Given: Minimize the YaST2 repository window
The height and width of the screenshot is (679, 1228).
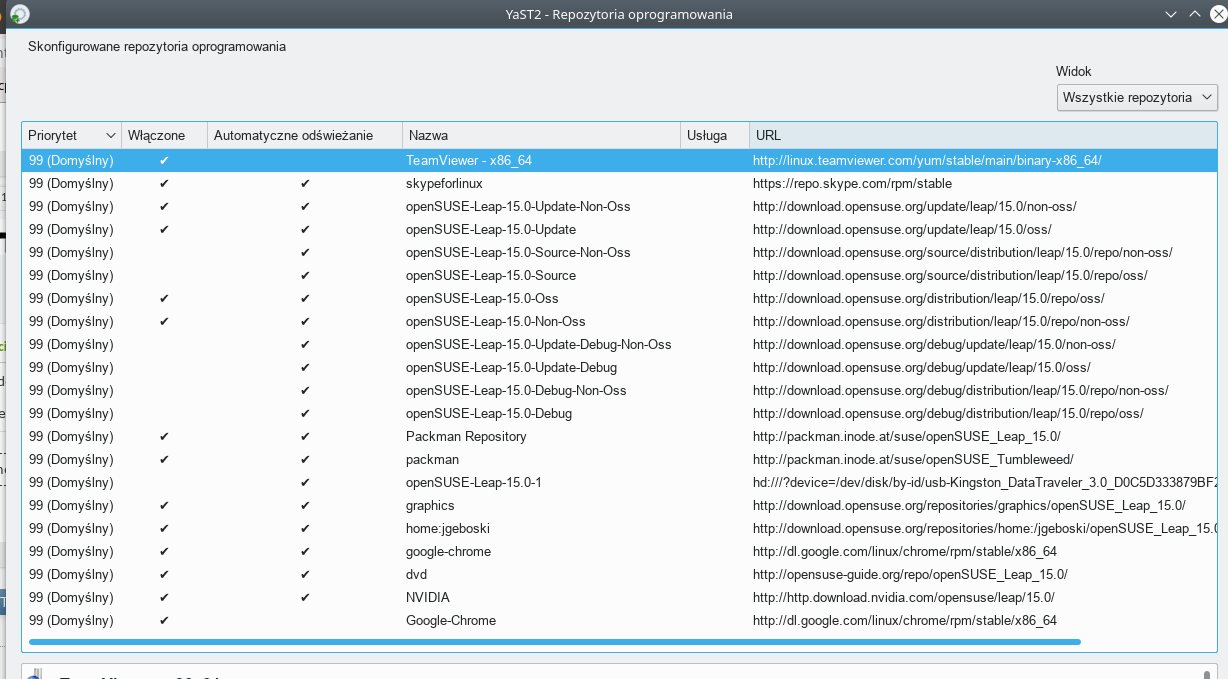Looking at the screenshot, I should coord(1171,14).
